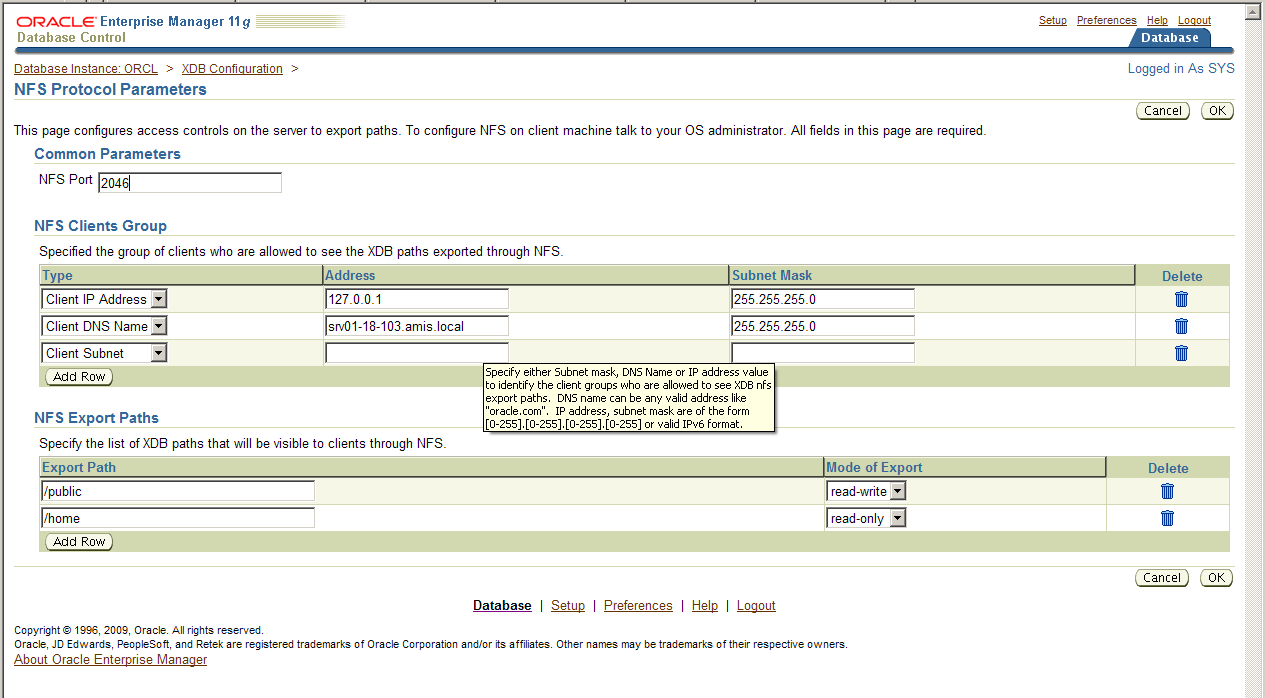1265x698 pixels.
Task: Focus the NFS Port input field
Action: 190,183
